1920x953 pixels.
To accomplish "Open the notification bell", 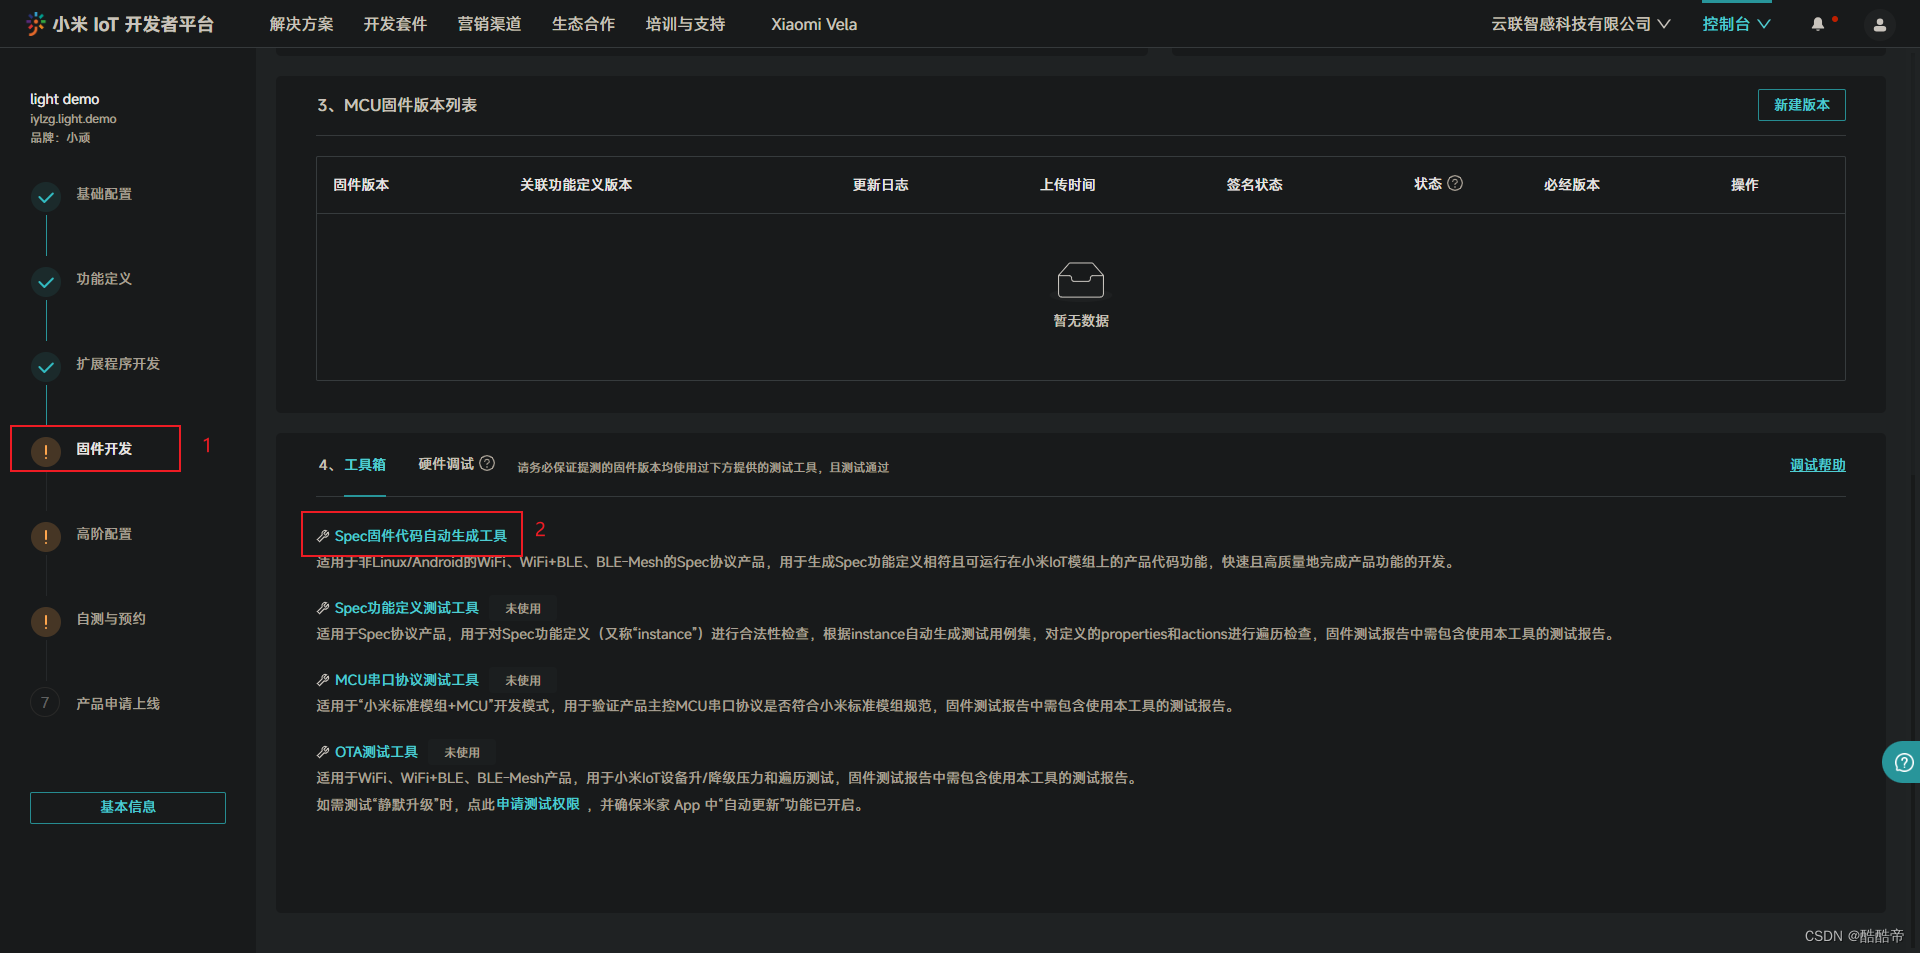I will coord(1818,24).
